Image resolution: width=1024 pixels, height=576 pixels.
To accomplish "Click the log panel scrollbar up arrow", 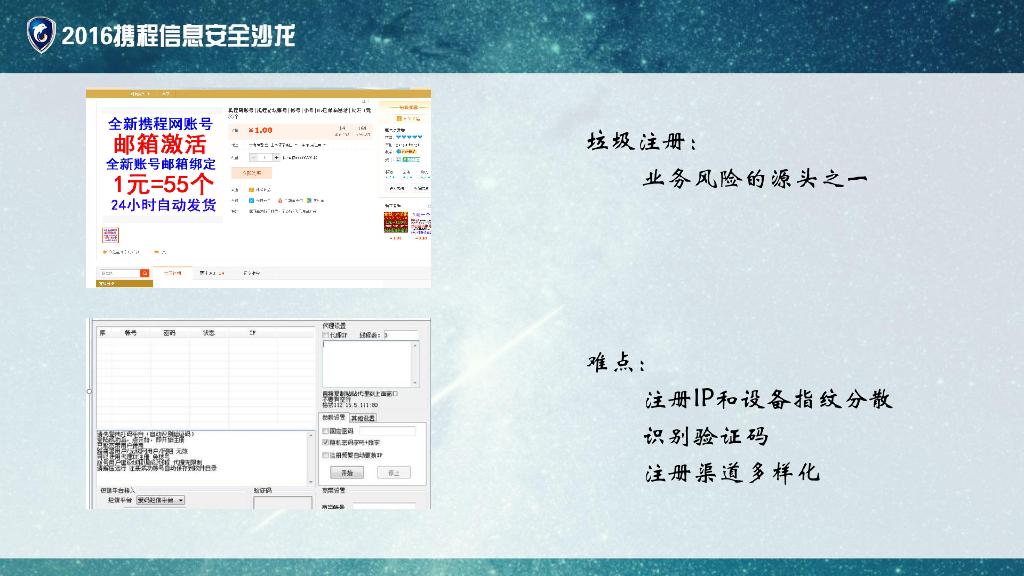I will point(311,435).
